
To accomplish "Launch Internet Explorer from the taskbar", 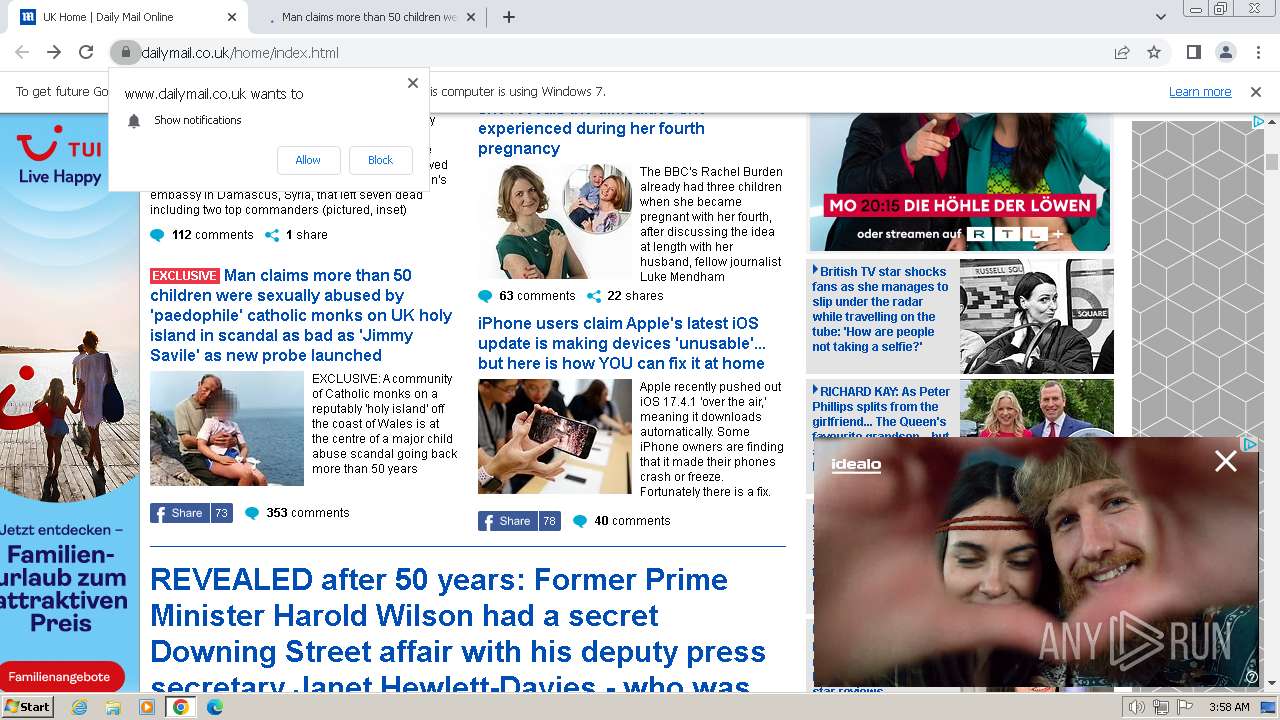I will (80, 707).
